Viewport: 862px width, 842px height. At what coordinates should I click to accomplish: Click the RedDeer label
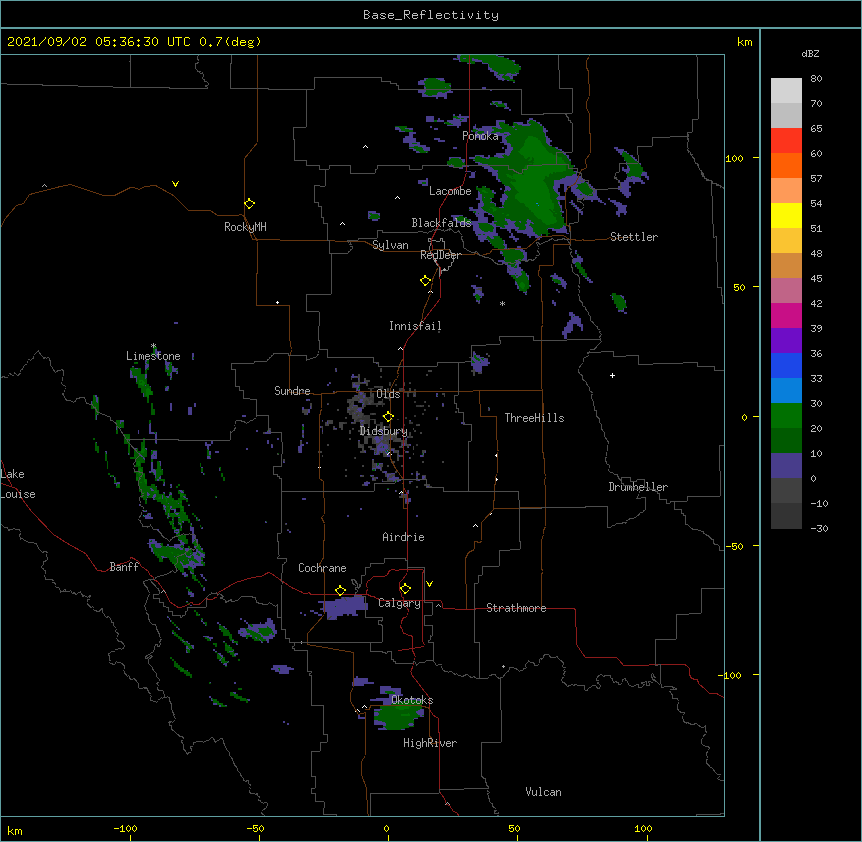tap(440, 255)
